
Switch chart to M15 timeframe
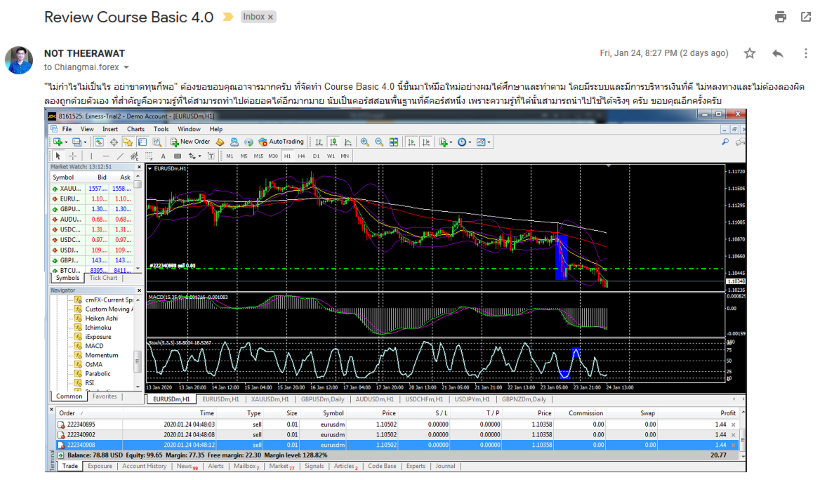[x=258, y=156]
